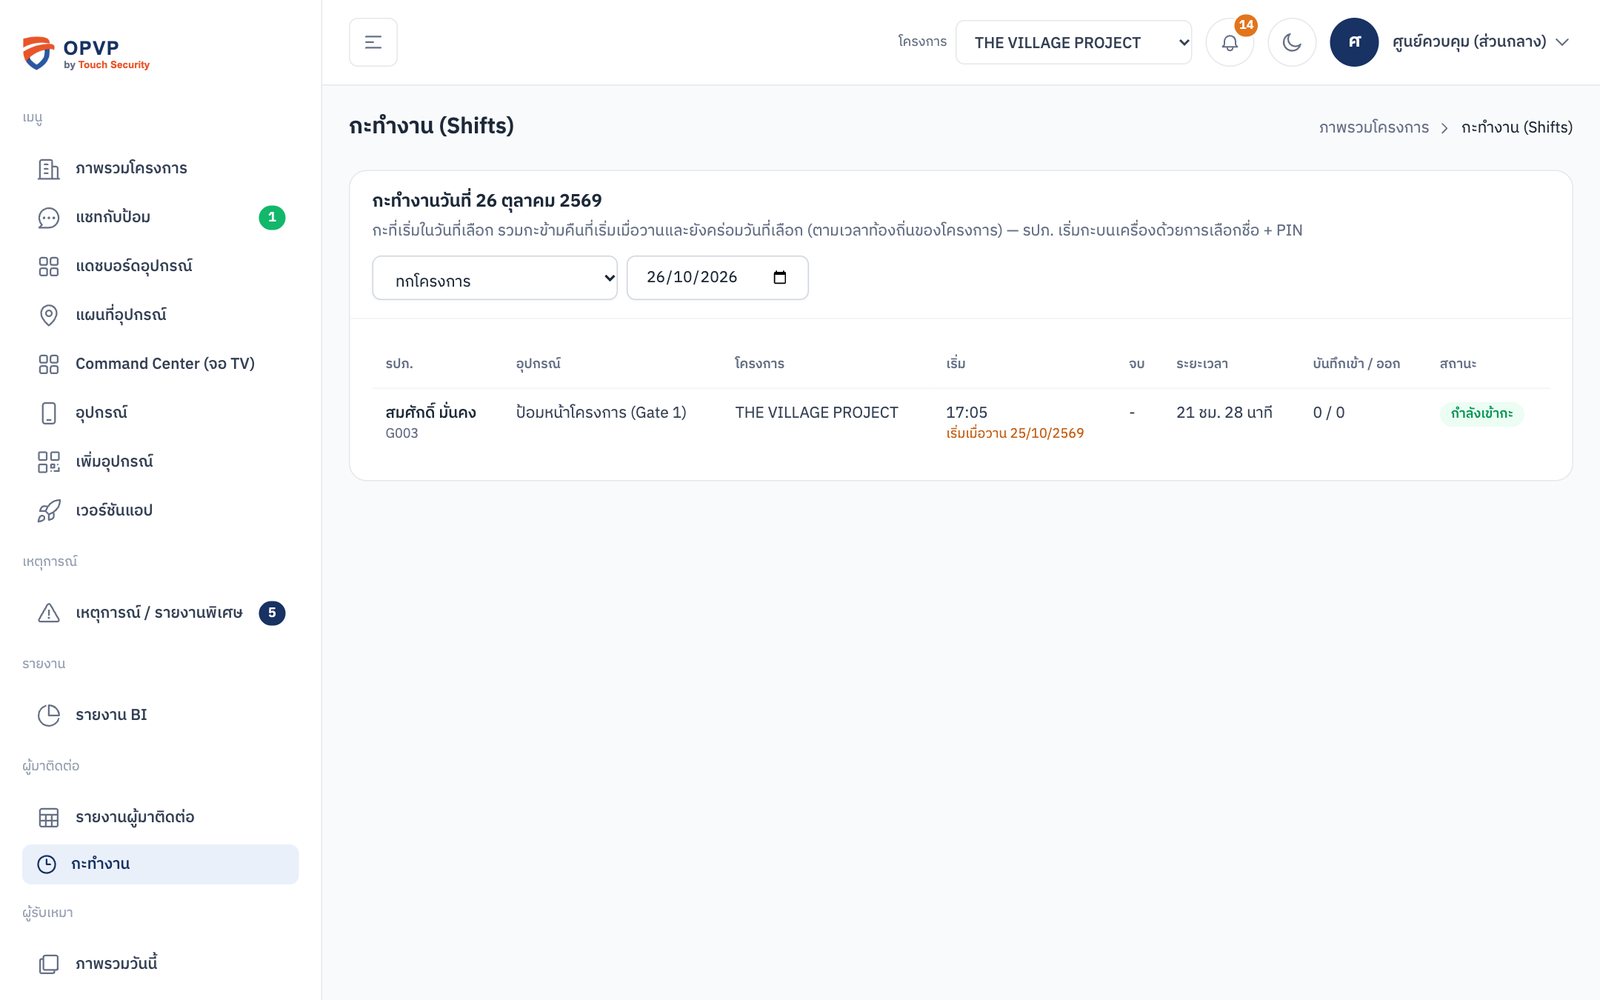Viewport: 1600px width, 1000px height.
Task: Toggle the sidebar with the hamburger button
Action: pos(373,42)
